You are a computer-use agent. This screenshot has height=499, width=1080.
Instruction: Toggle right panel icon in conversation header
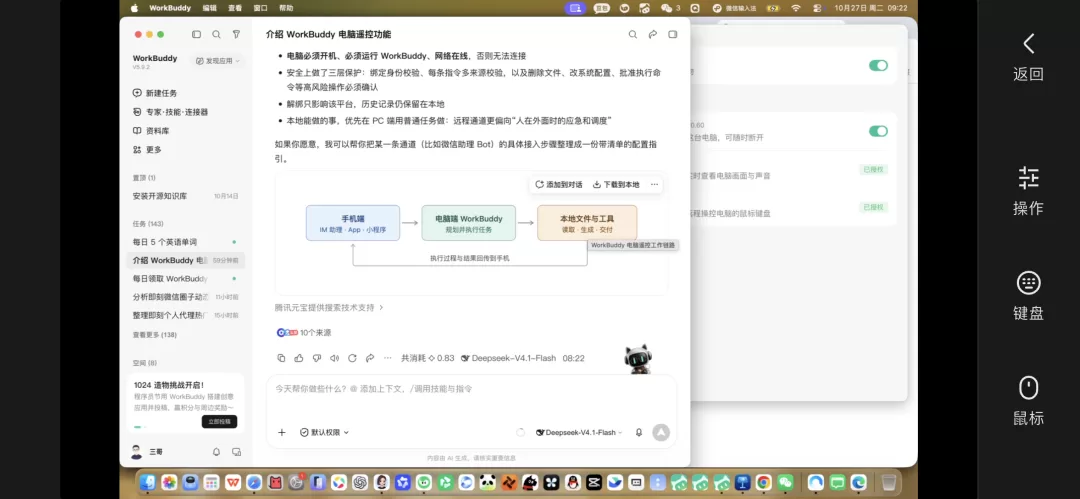coord(673,34)
